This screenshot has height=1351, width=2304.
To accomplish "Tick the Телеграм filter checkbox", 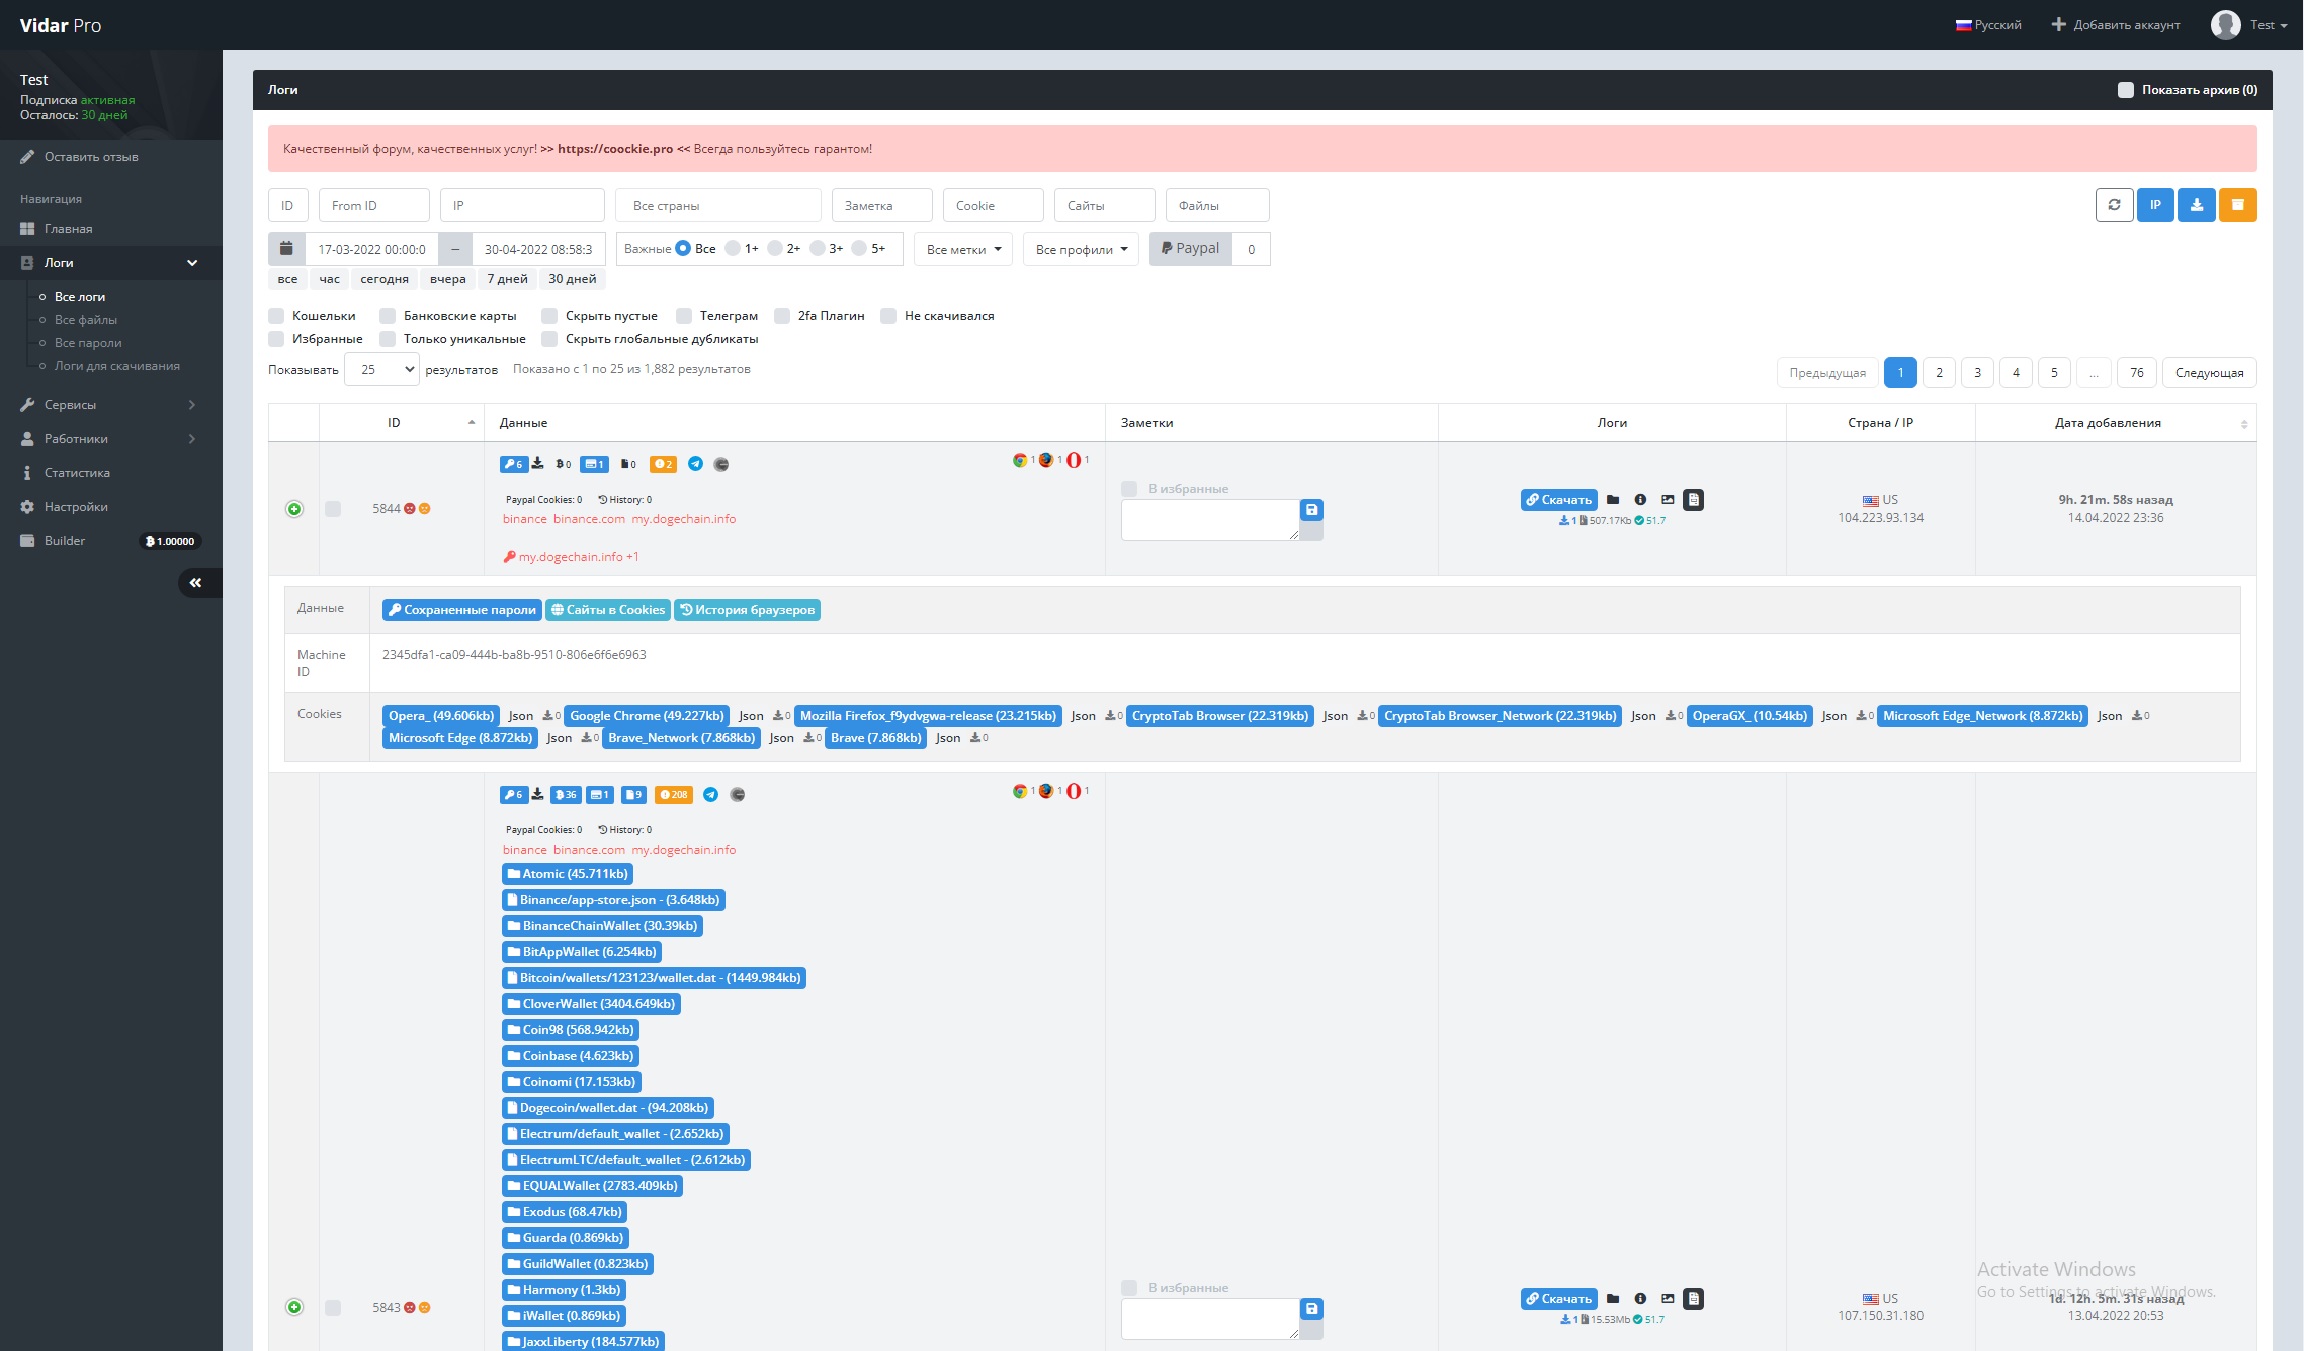I will click(684, 316).
